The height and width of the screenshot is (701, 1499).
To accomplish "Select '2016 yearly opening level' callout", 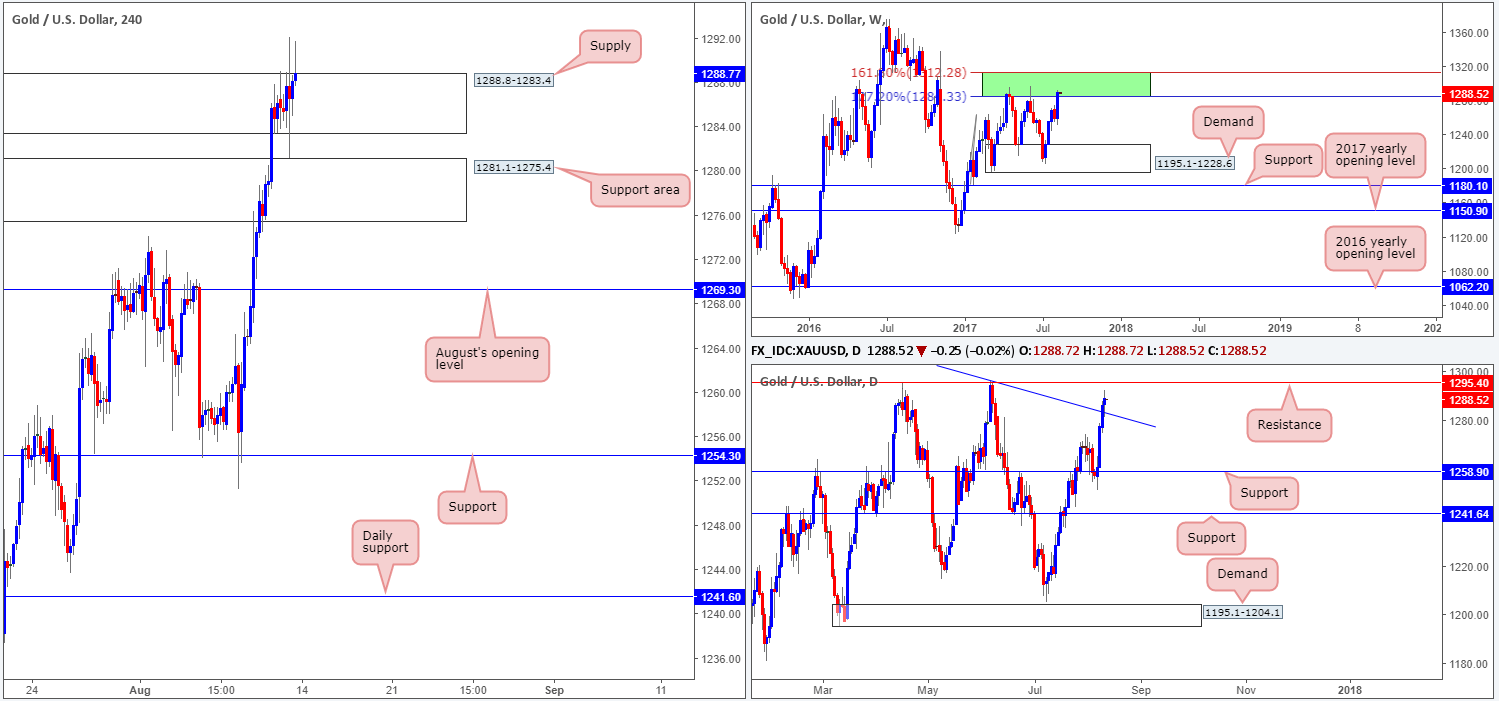I will click(1373, 248).
